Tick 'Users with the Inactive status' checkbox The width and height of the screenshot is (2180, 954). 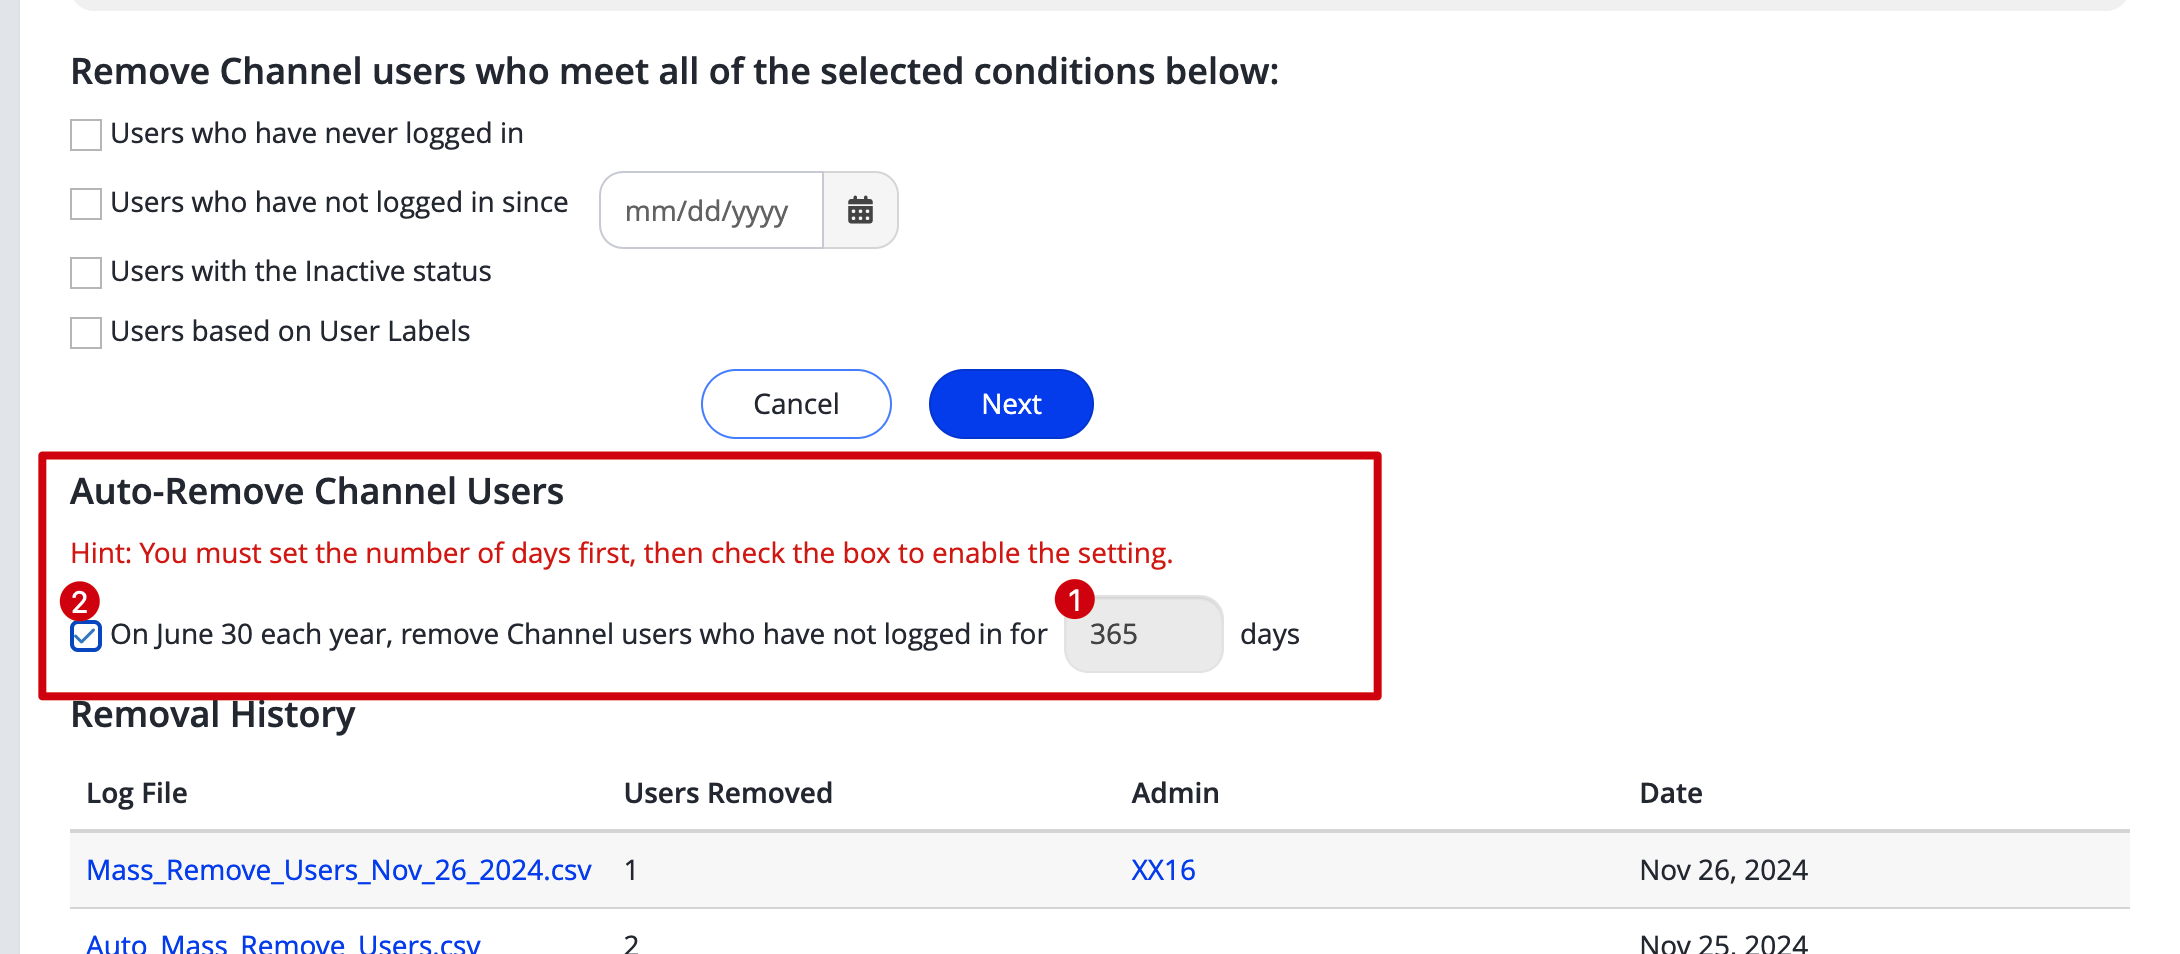[x=86, y=272]
